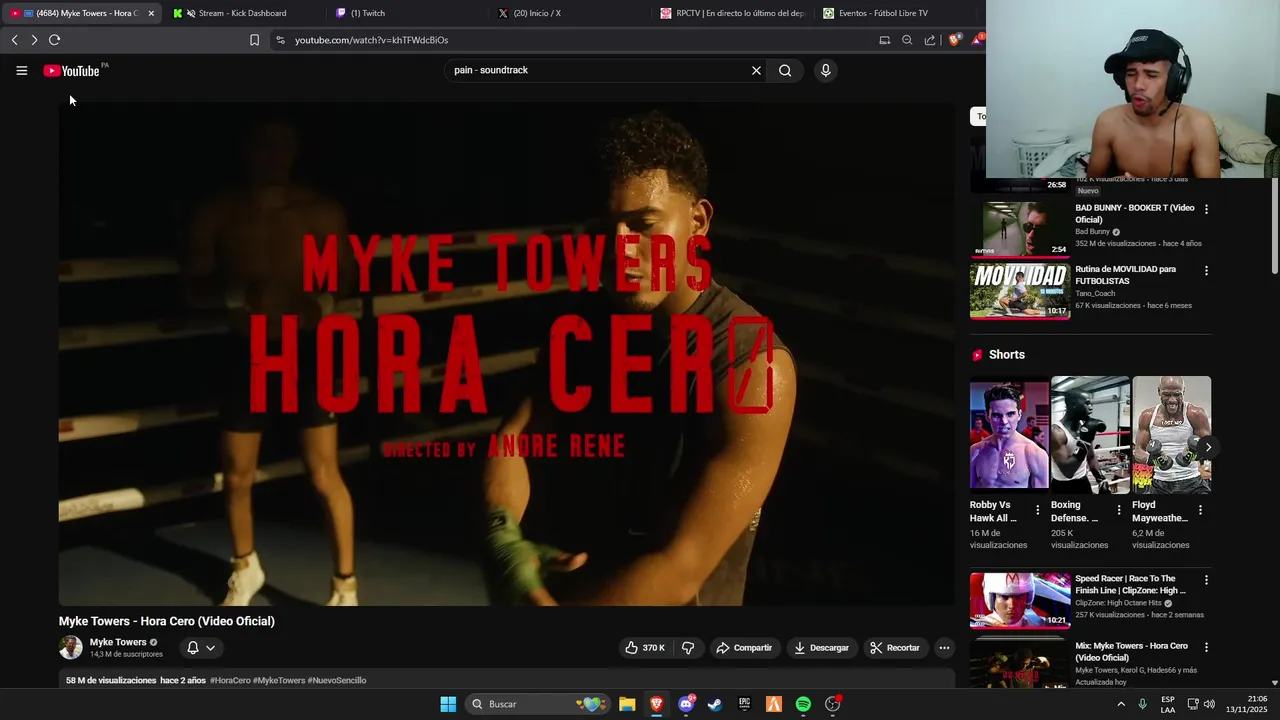The image size is (1280, 720).
Task: Open the BAD BUNNY - BOOKER T video thumbnail
Action: (x=1020, y=230)
